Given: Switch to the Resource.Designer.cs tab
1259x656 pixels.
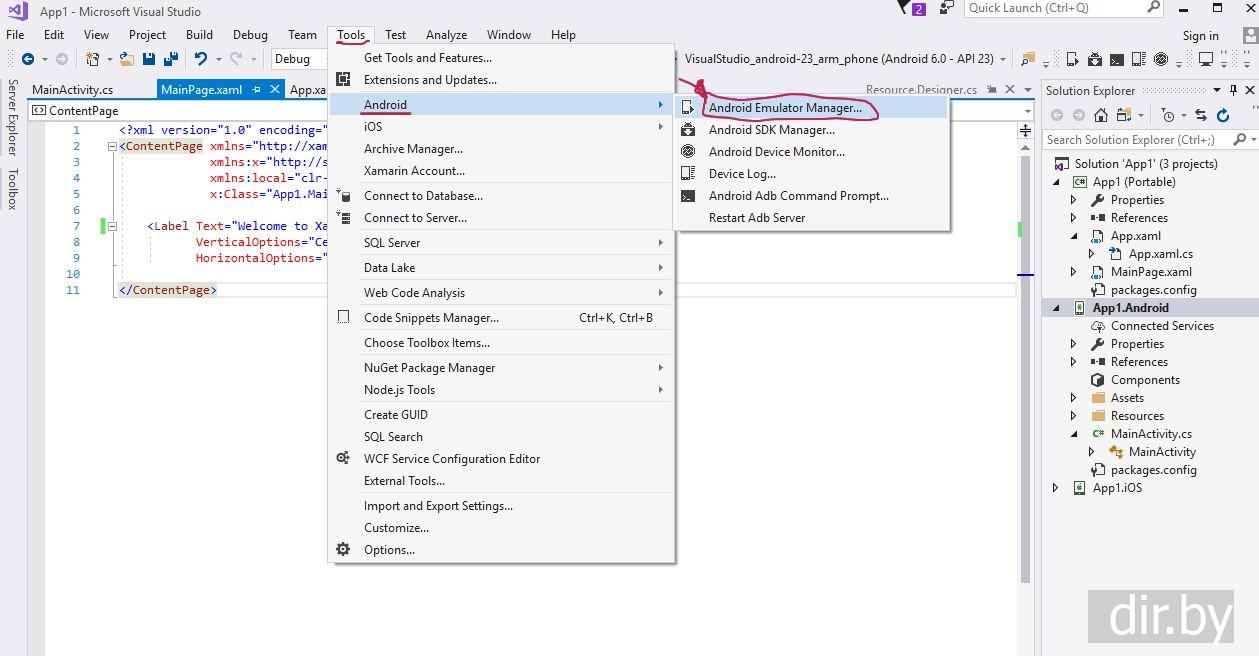Looking at the screenshot, I should tap(921, 90).
